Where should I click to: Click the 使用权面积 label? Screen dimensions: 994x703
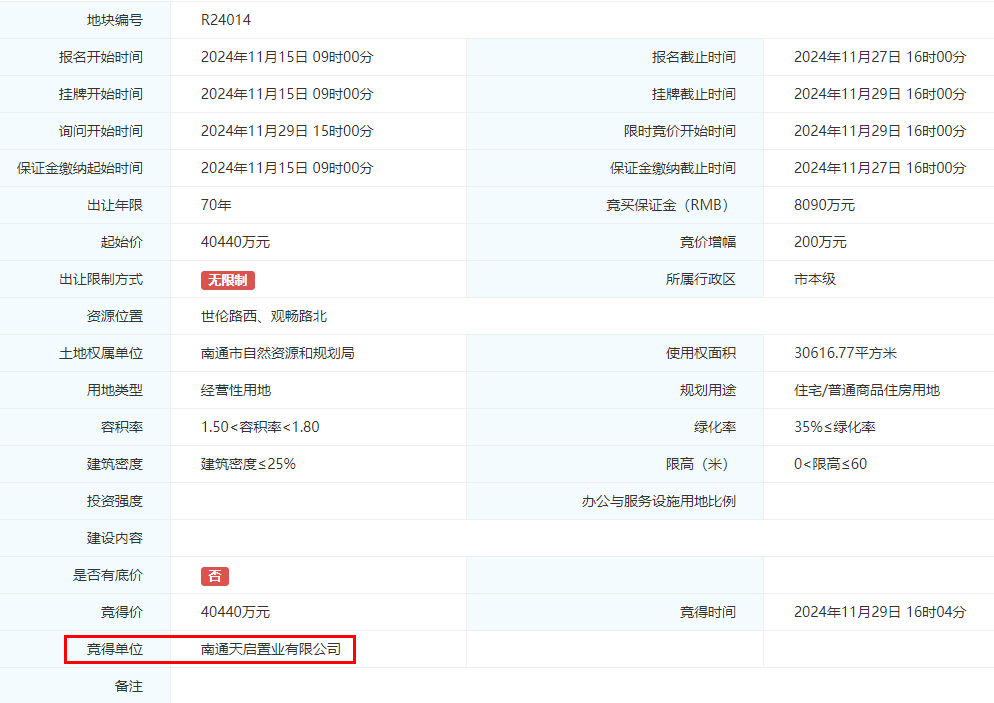(x=700, y=354)
